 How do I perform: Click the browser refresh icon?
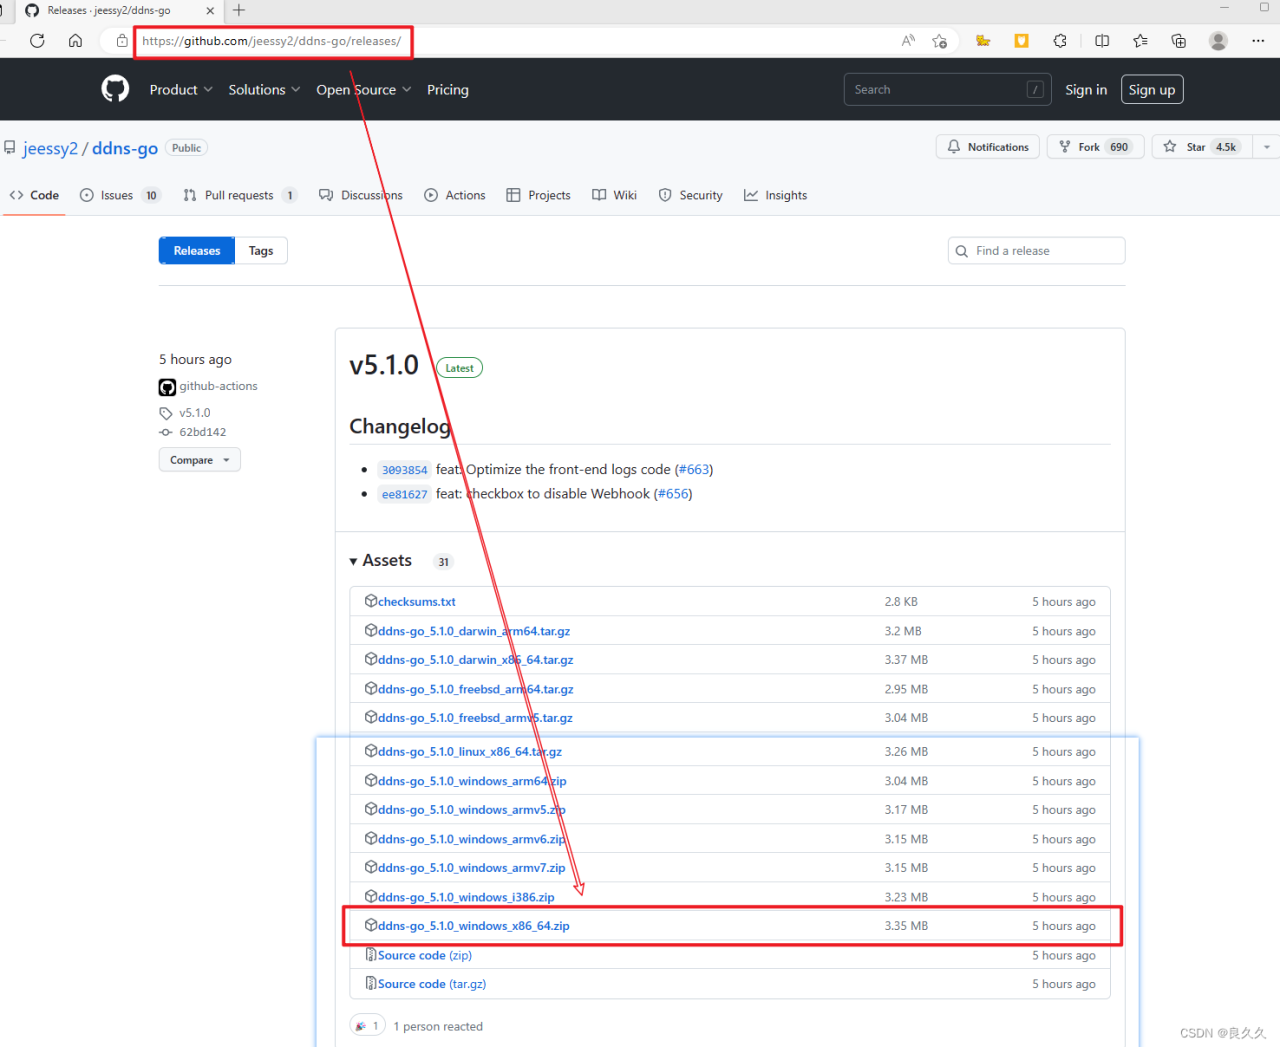click(37, 41)
